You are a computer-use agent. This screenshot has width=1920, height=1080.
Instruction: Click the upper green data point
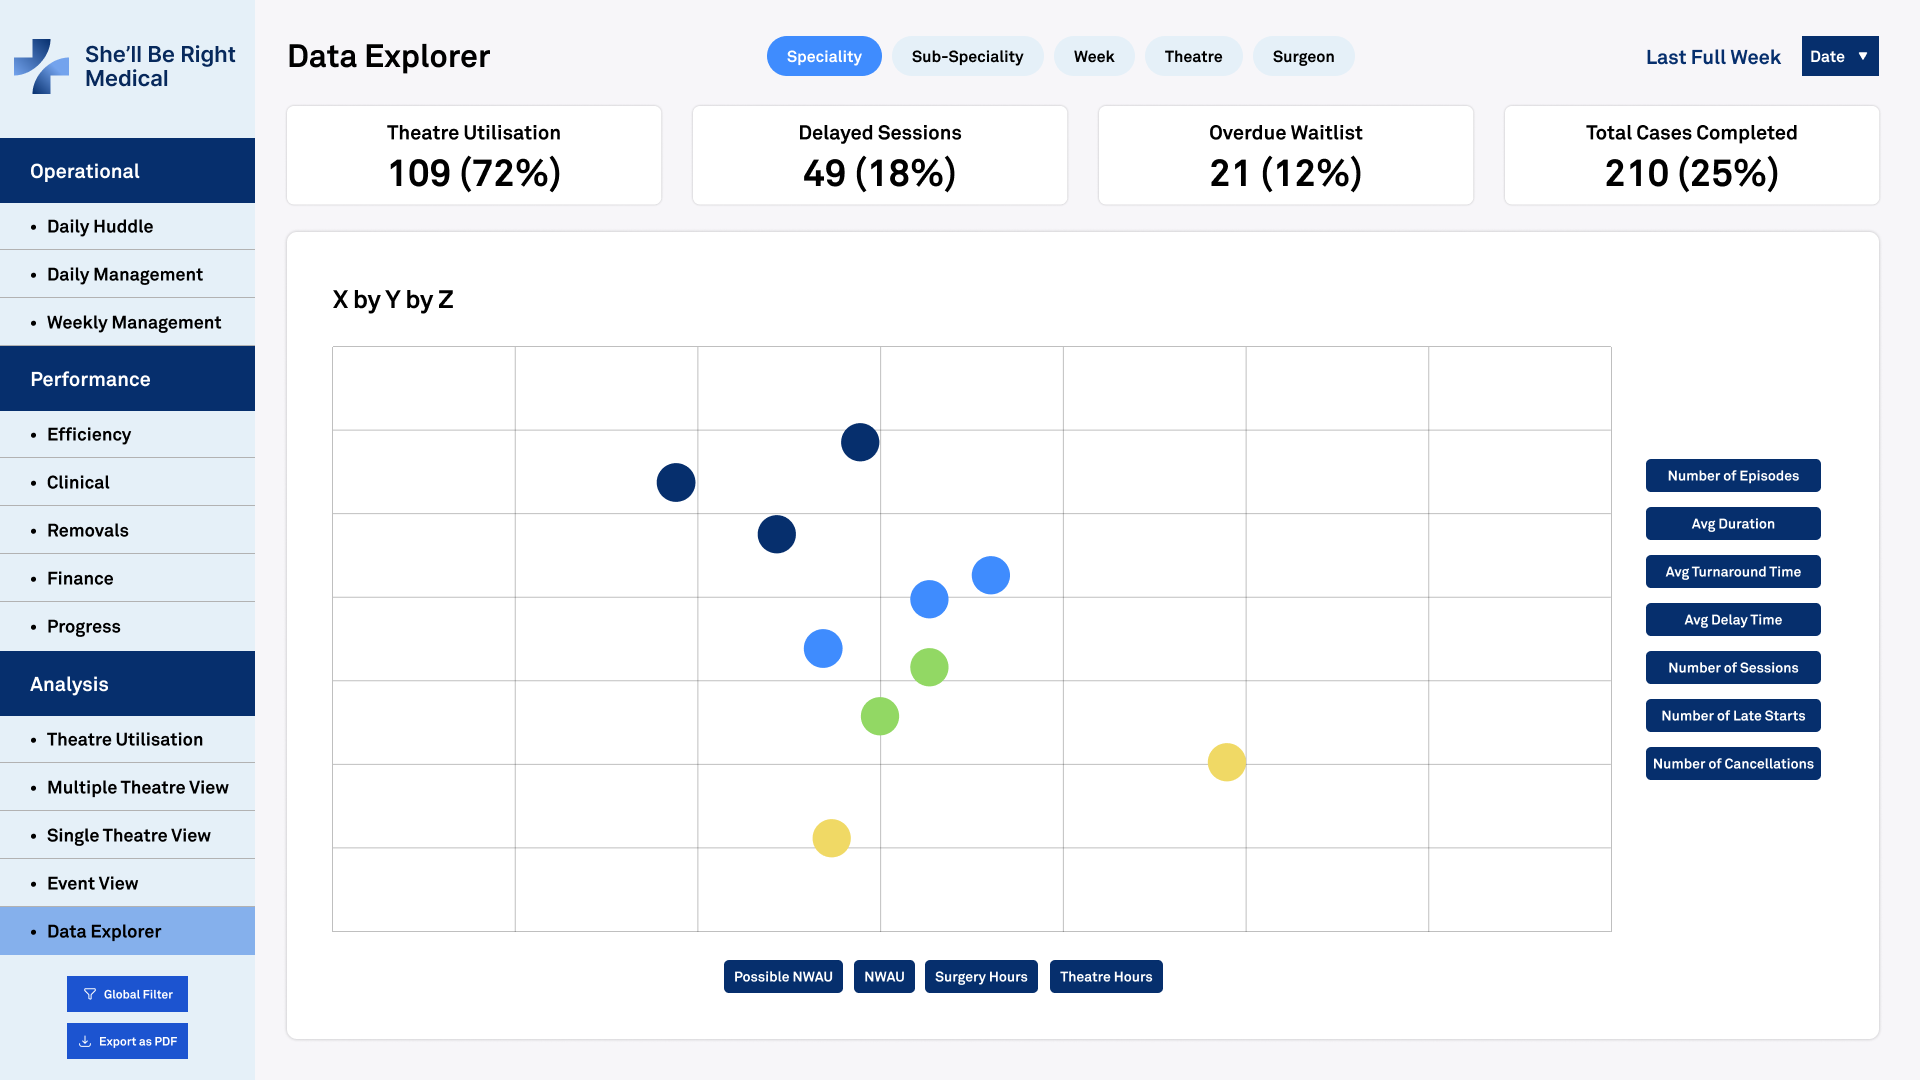click(929, 667)
